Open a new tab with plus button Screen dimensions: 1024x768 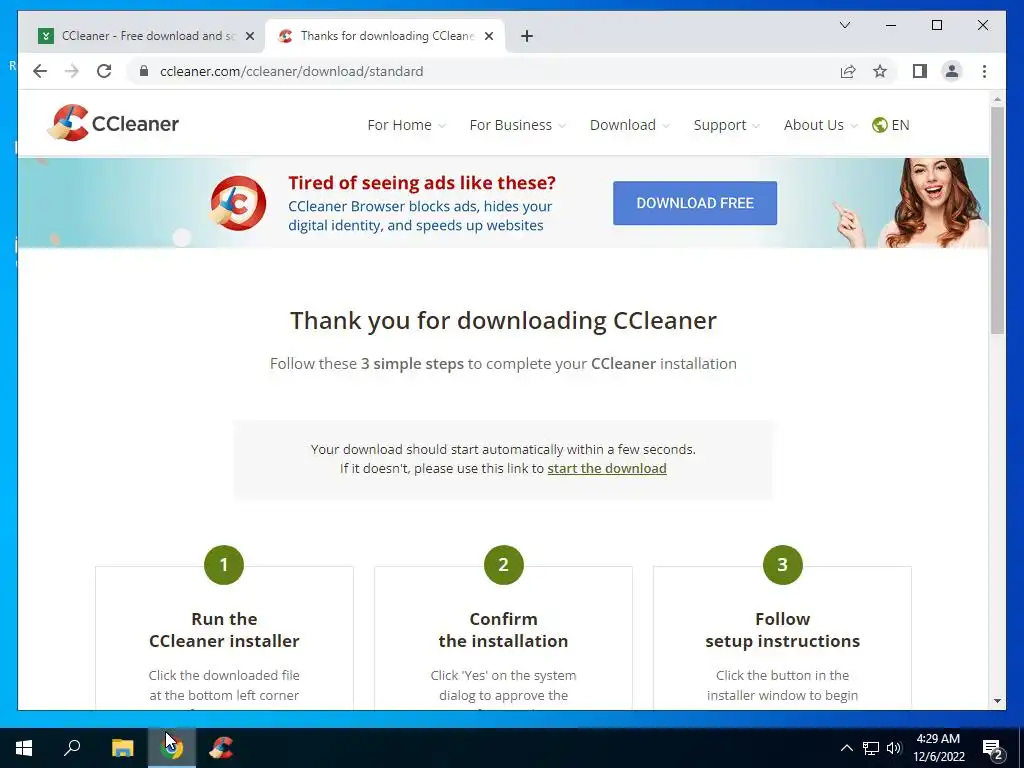click(x=527, y=36)
